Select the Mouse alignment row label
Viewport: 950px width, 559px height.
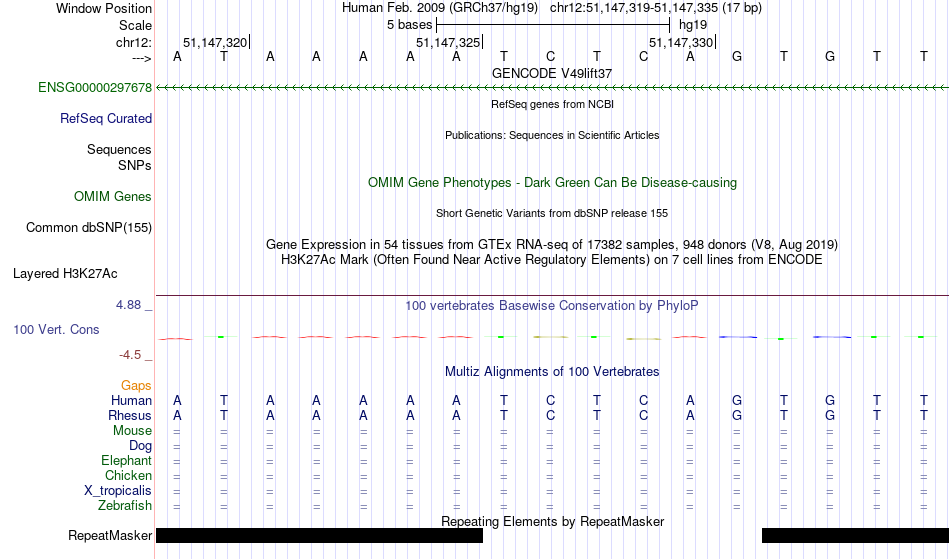tap(133, 431)
